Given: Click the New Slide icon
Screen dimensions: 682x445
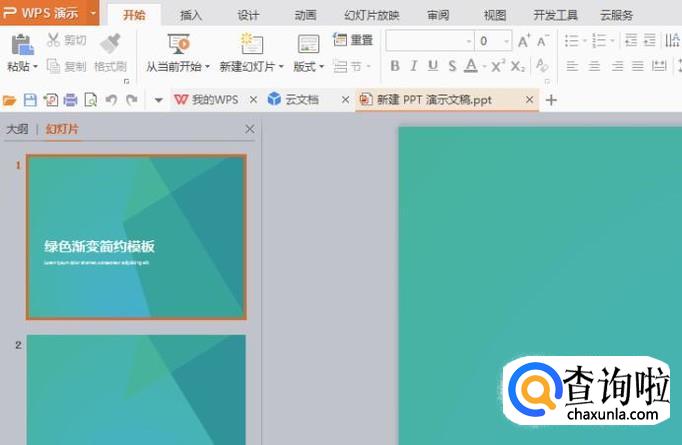Looking at the screenshot, I should tap(252, 44).
